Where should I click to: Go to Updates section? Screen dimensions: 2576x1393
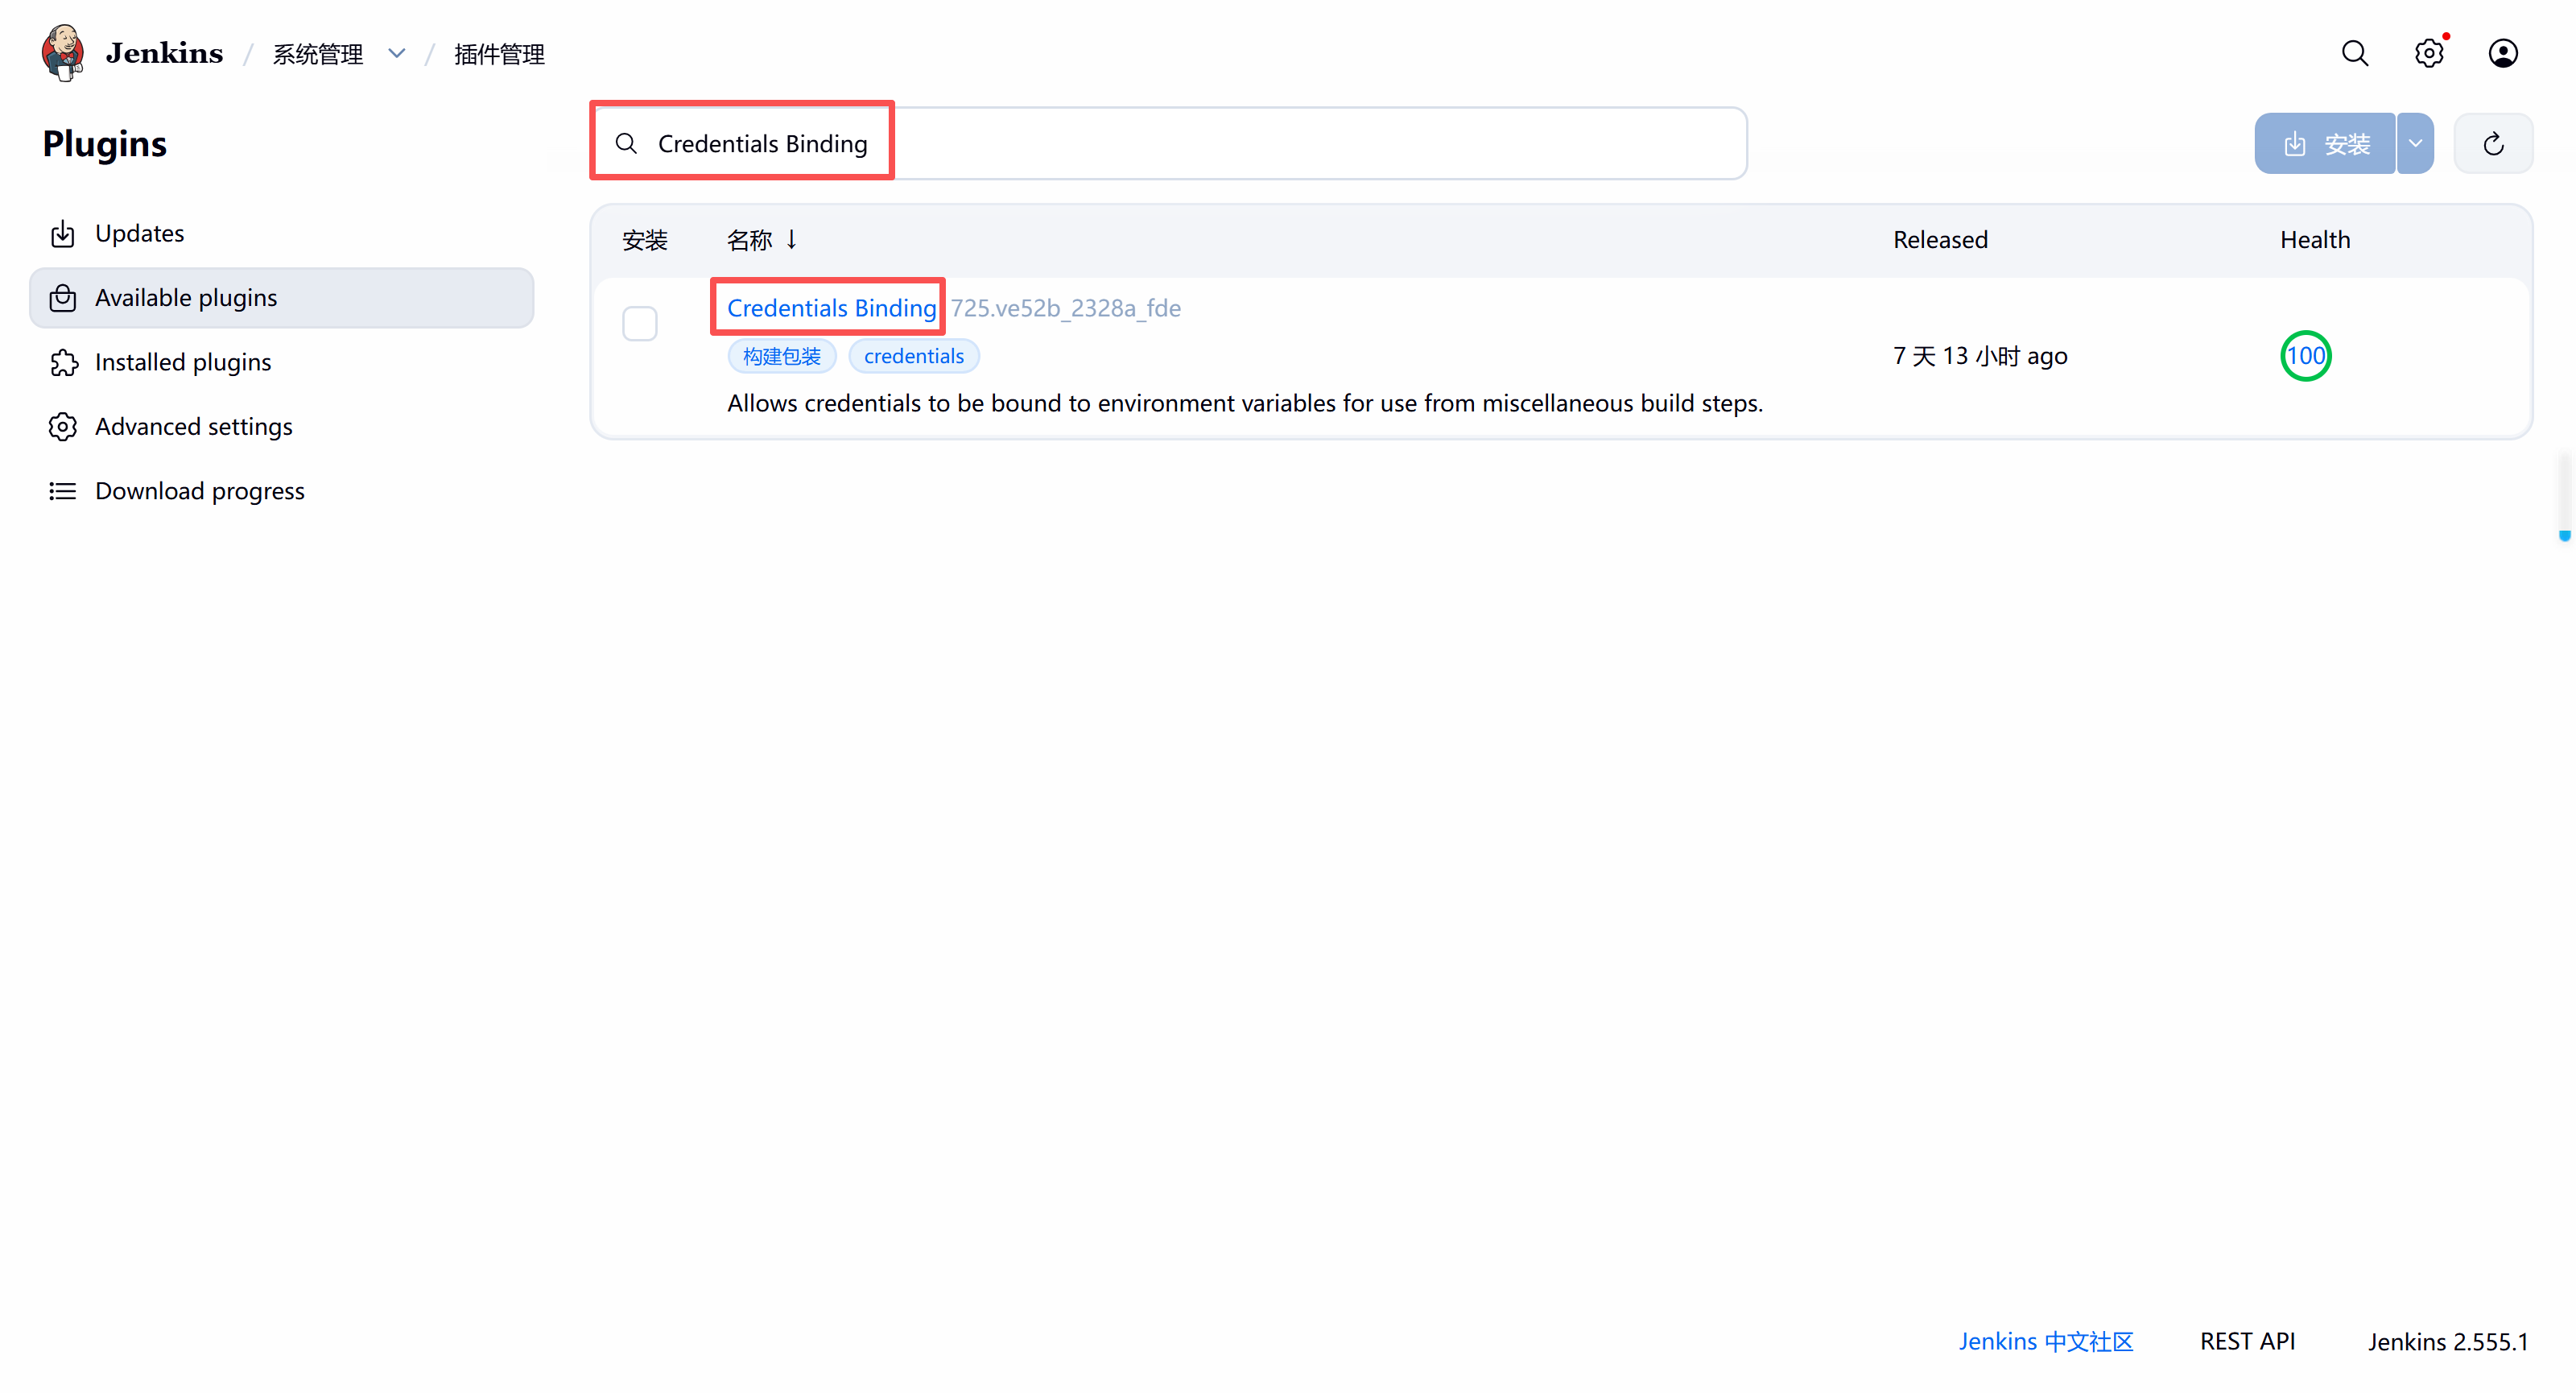tap(282, 233)
